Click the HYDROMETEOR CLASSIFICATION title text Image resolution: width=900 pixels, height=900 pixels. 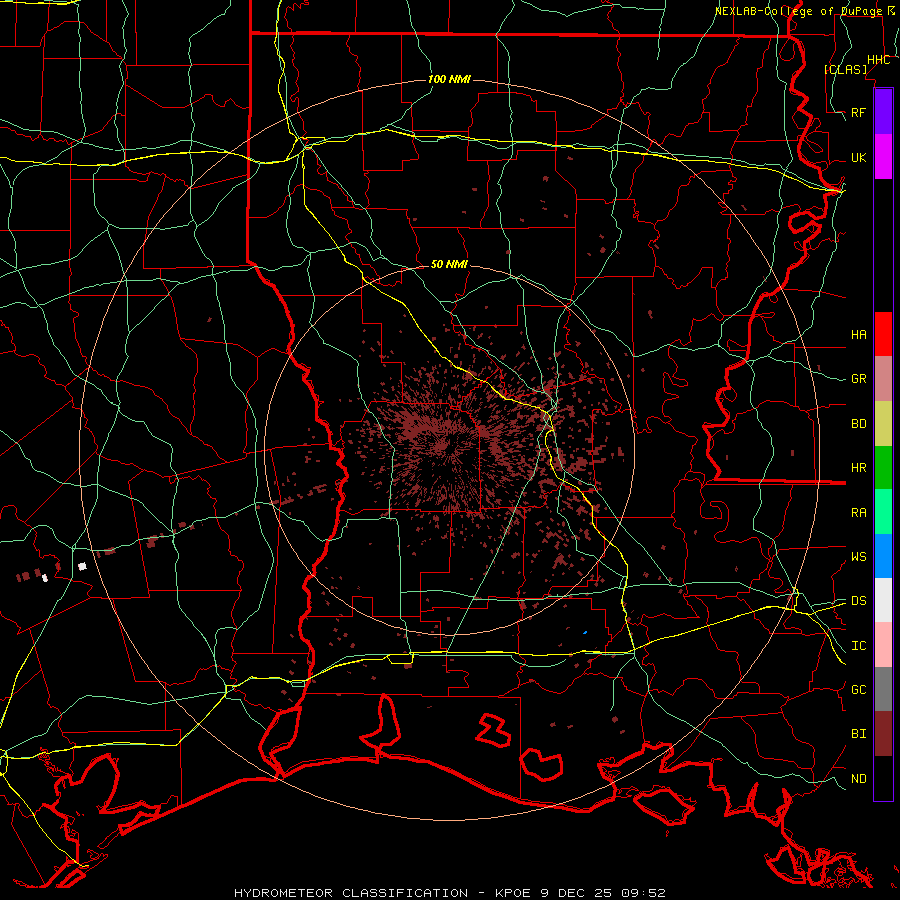coord(351,893)
